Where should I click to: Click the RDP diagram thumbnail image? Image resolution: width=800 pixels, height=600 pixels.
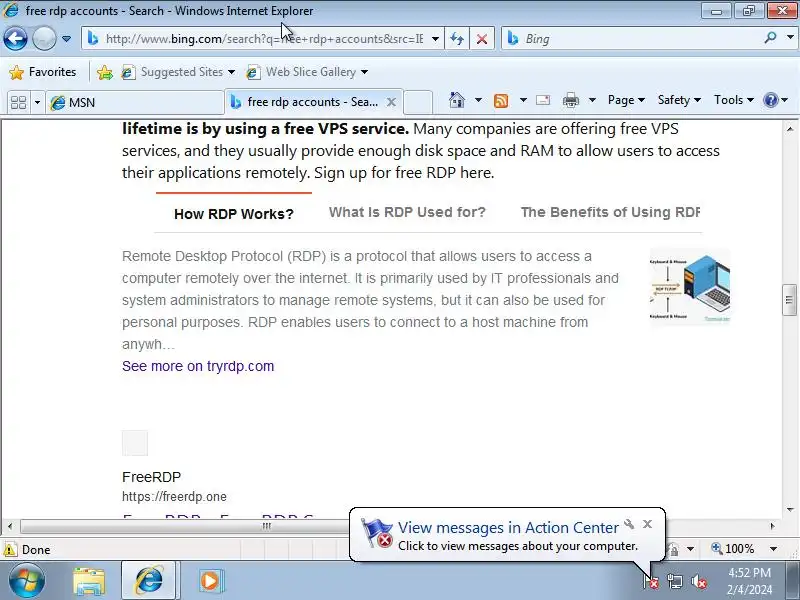690,286
